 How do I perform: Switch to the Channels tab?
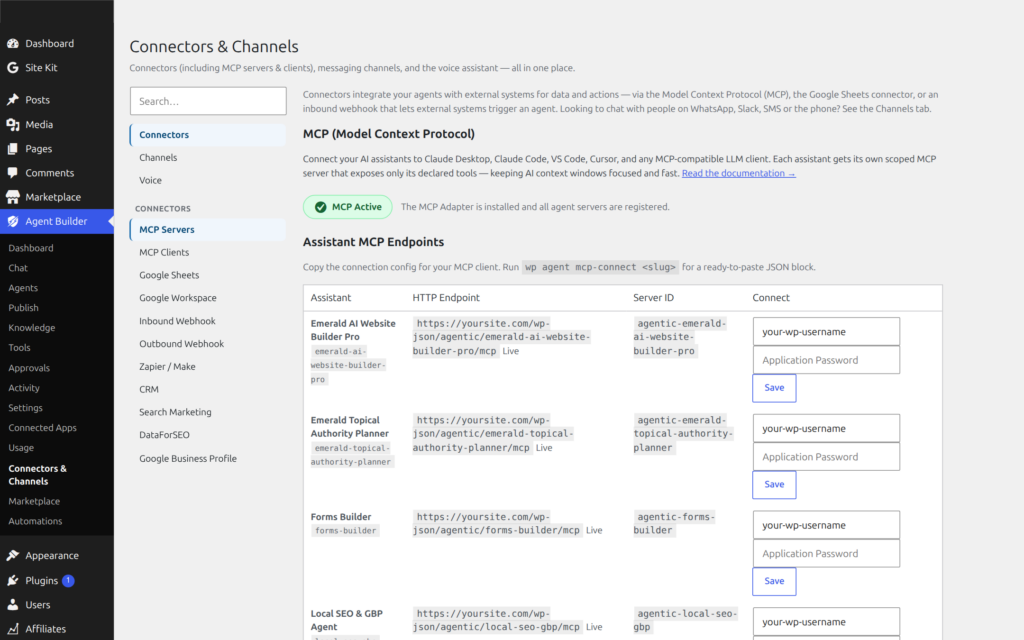tap(208, 157)
